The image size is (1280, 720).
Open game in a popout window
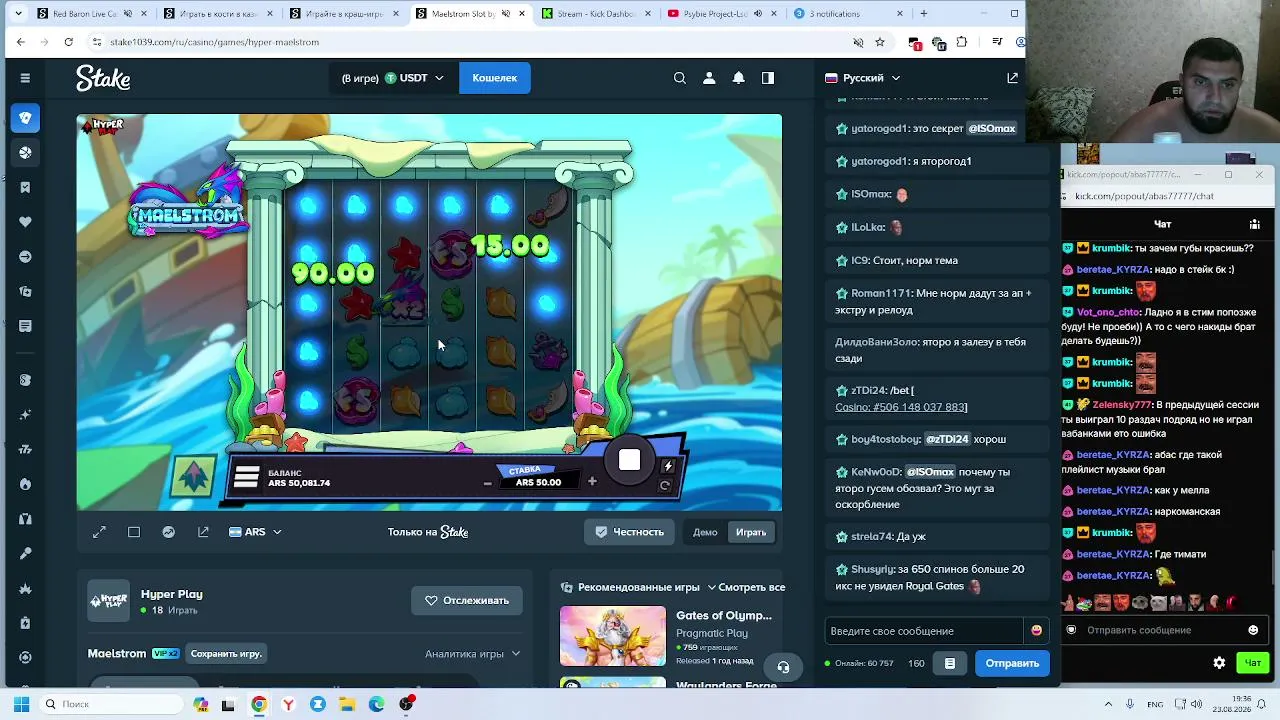[x=203, y=532]
